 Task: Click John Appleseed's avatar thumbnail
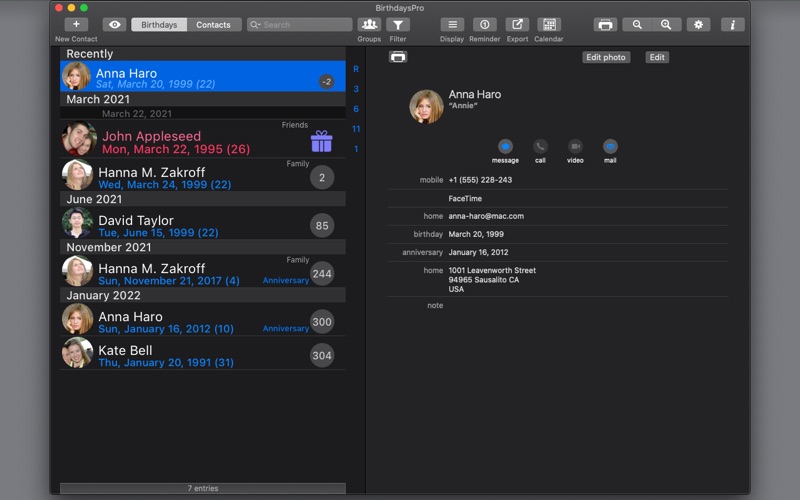(79, 139)
